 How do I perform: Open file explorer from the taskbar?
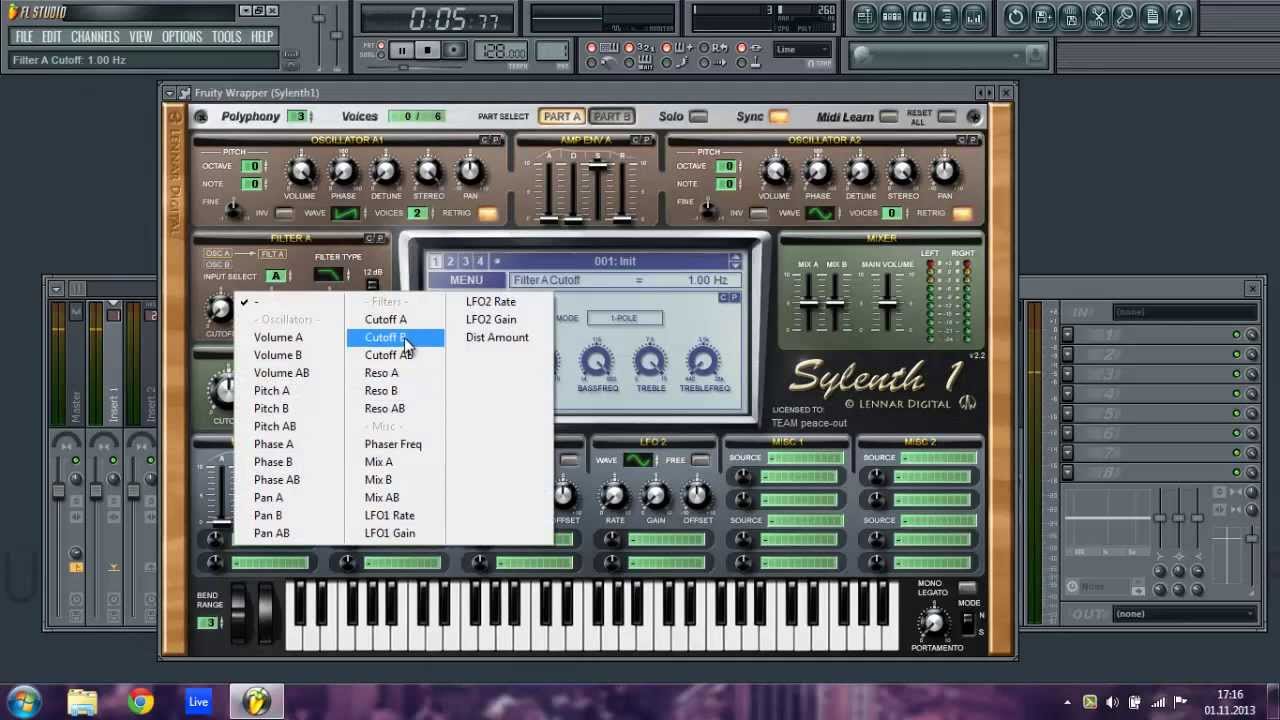click(82, 701)
